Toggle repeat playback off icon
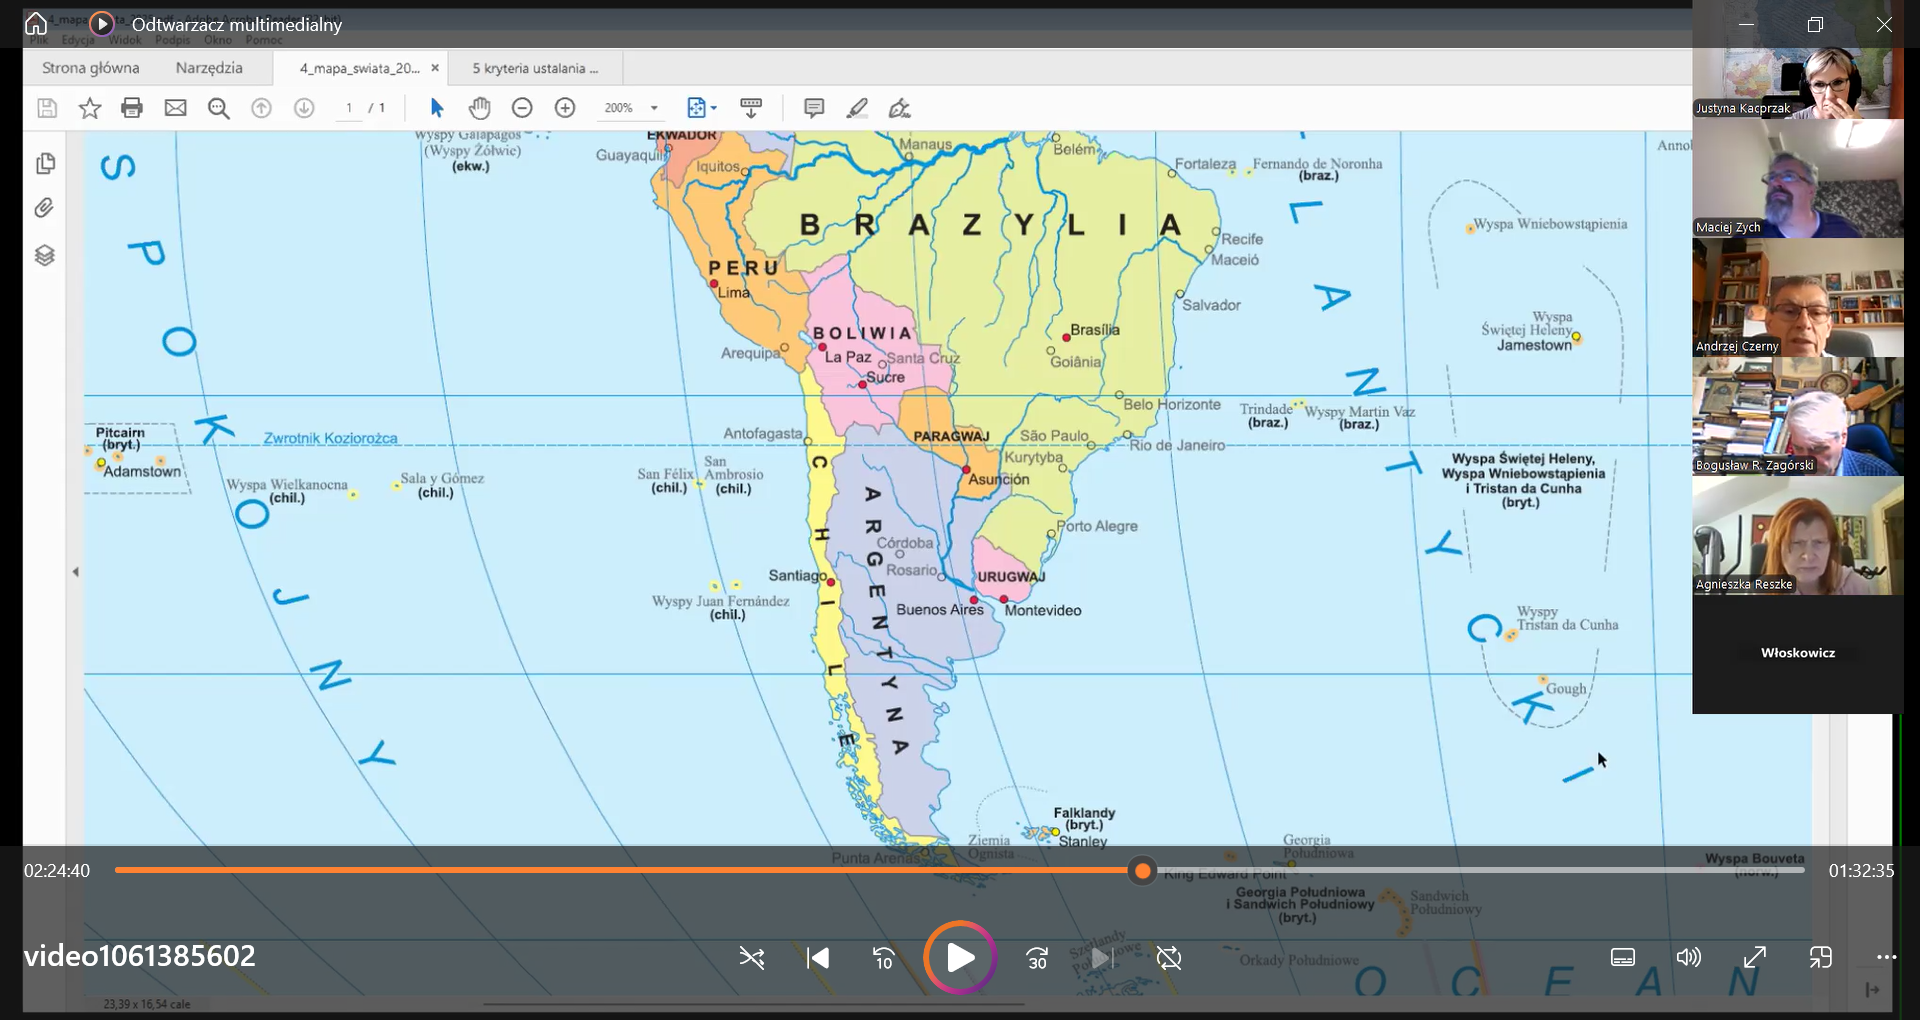This screenshot has width=1920, height=1020. coord(1169,958)
